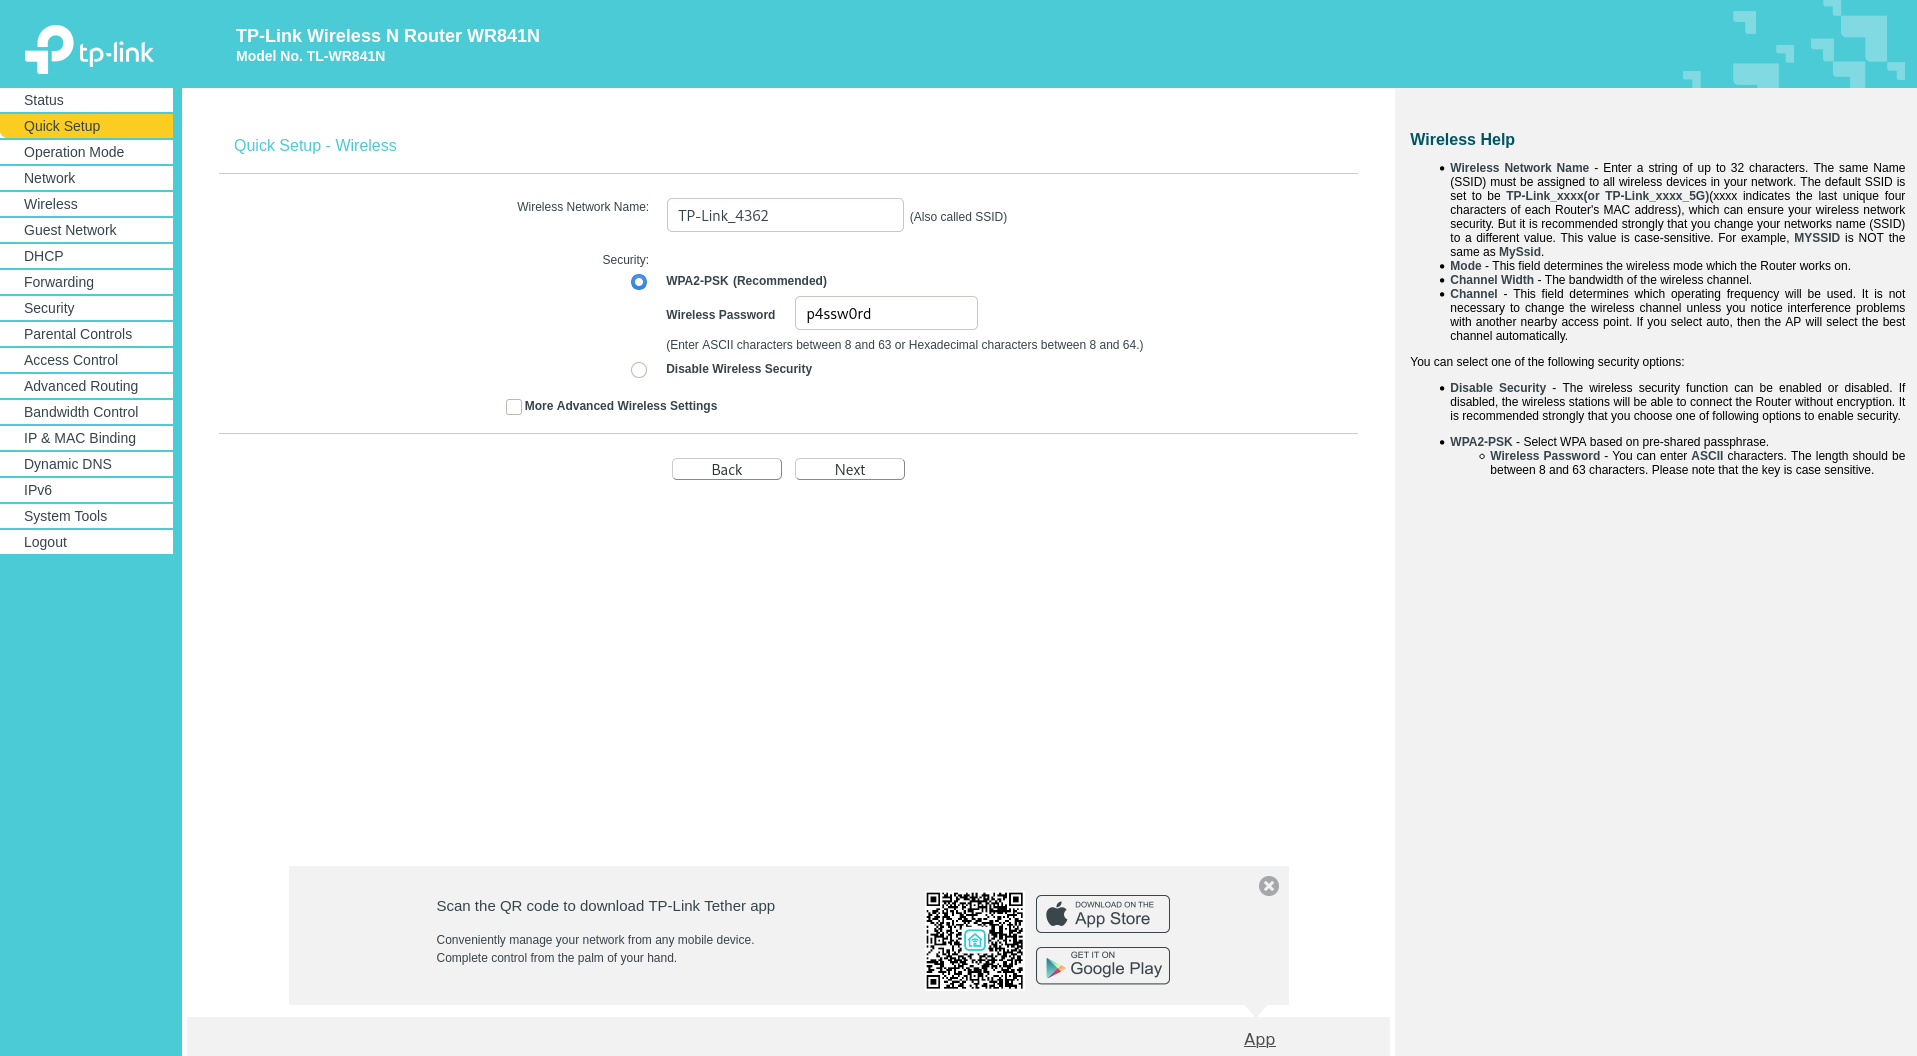Click the tp-link logo

coord(89,49)
